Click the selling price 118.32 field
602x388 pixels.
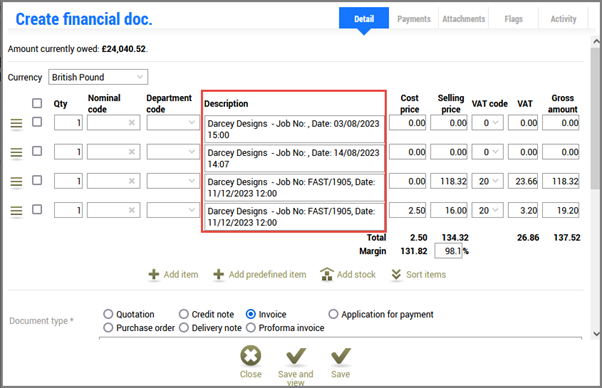(448, 181)
